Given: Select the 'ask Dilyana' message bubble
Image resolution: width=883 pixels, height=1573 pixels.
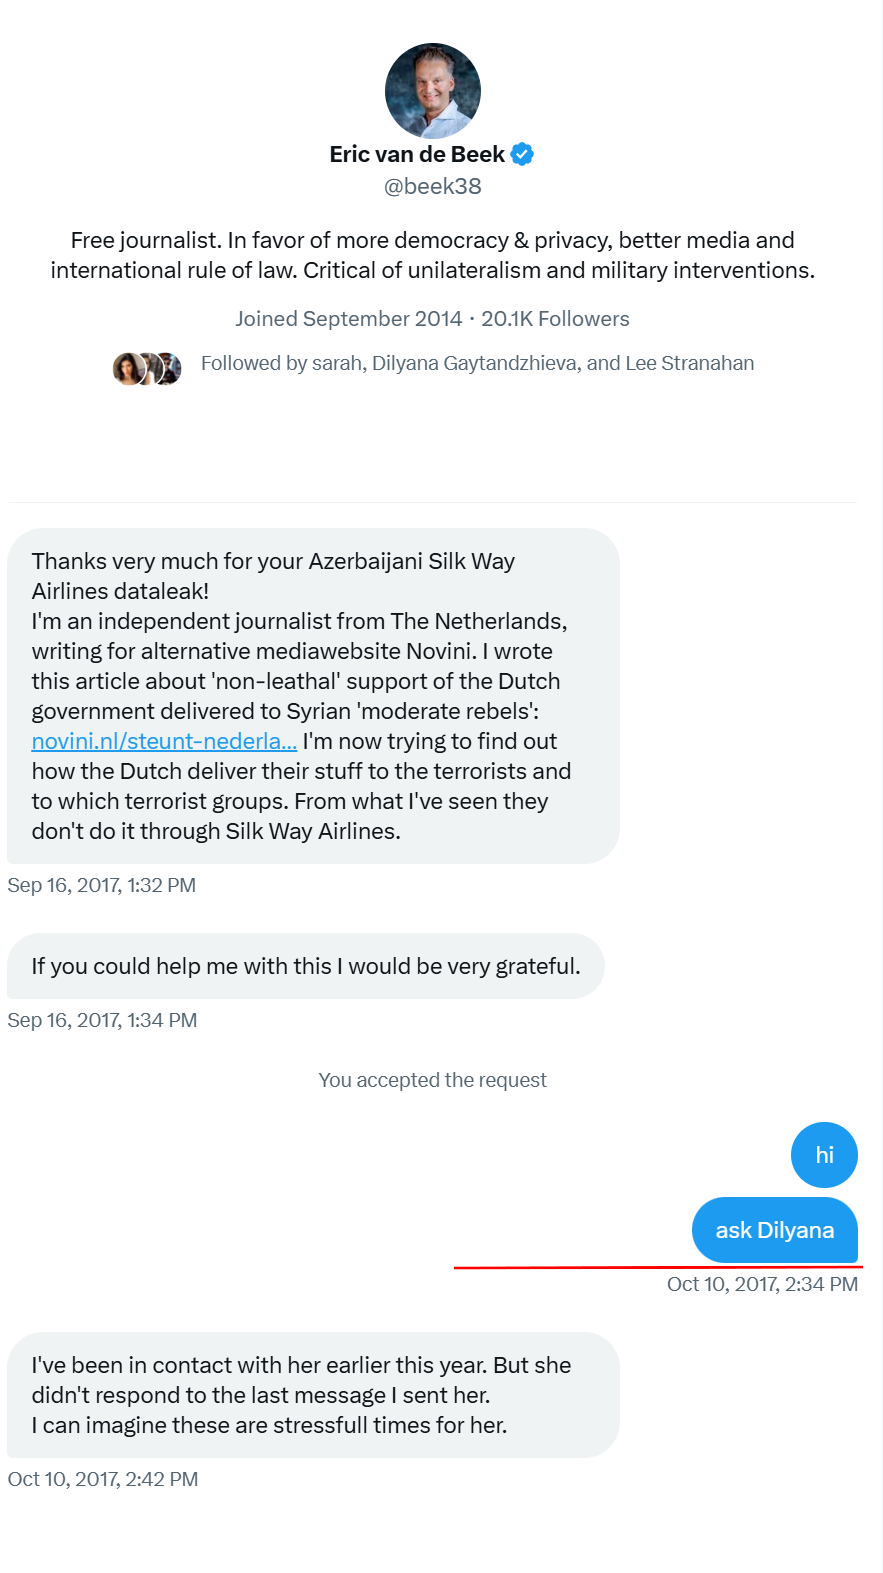Looking at the screenshot, I should (x=774, y=1230).
